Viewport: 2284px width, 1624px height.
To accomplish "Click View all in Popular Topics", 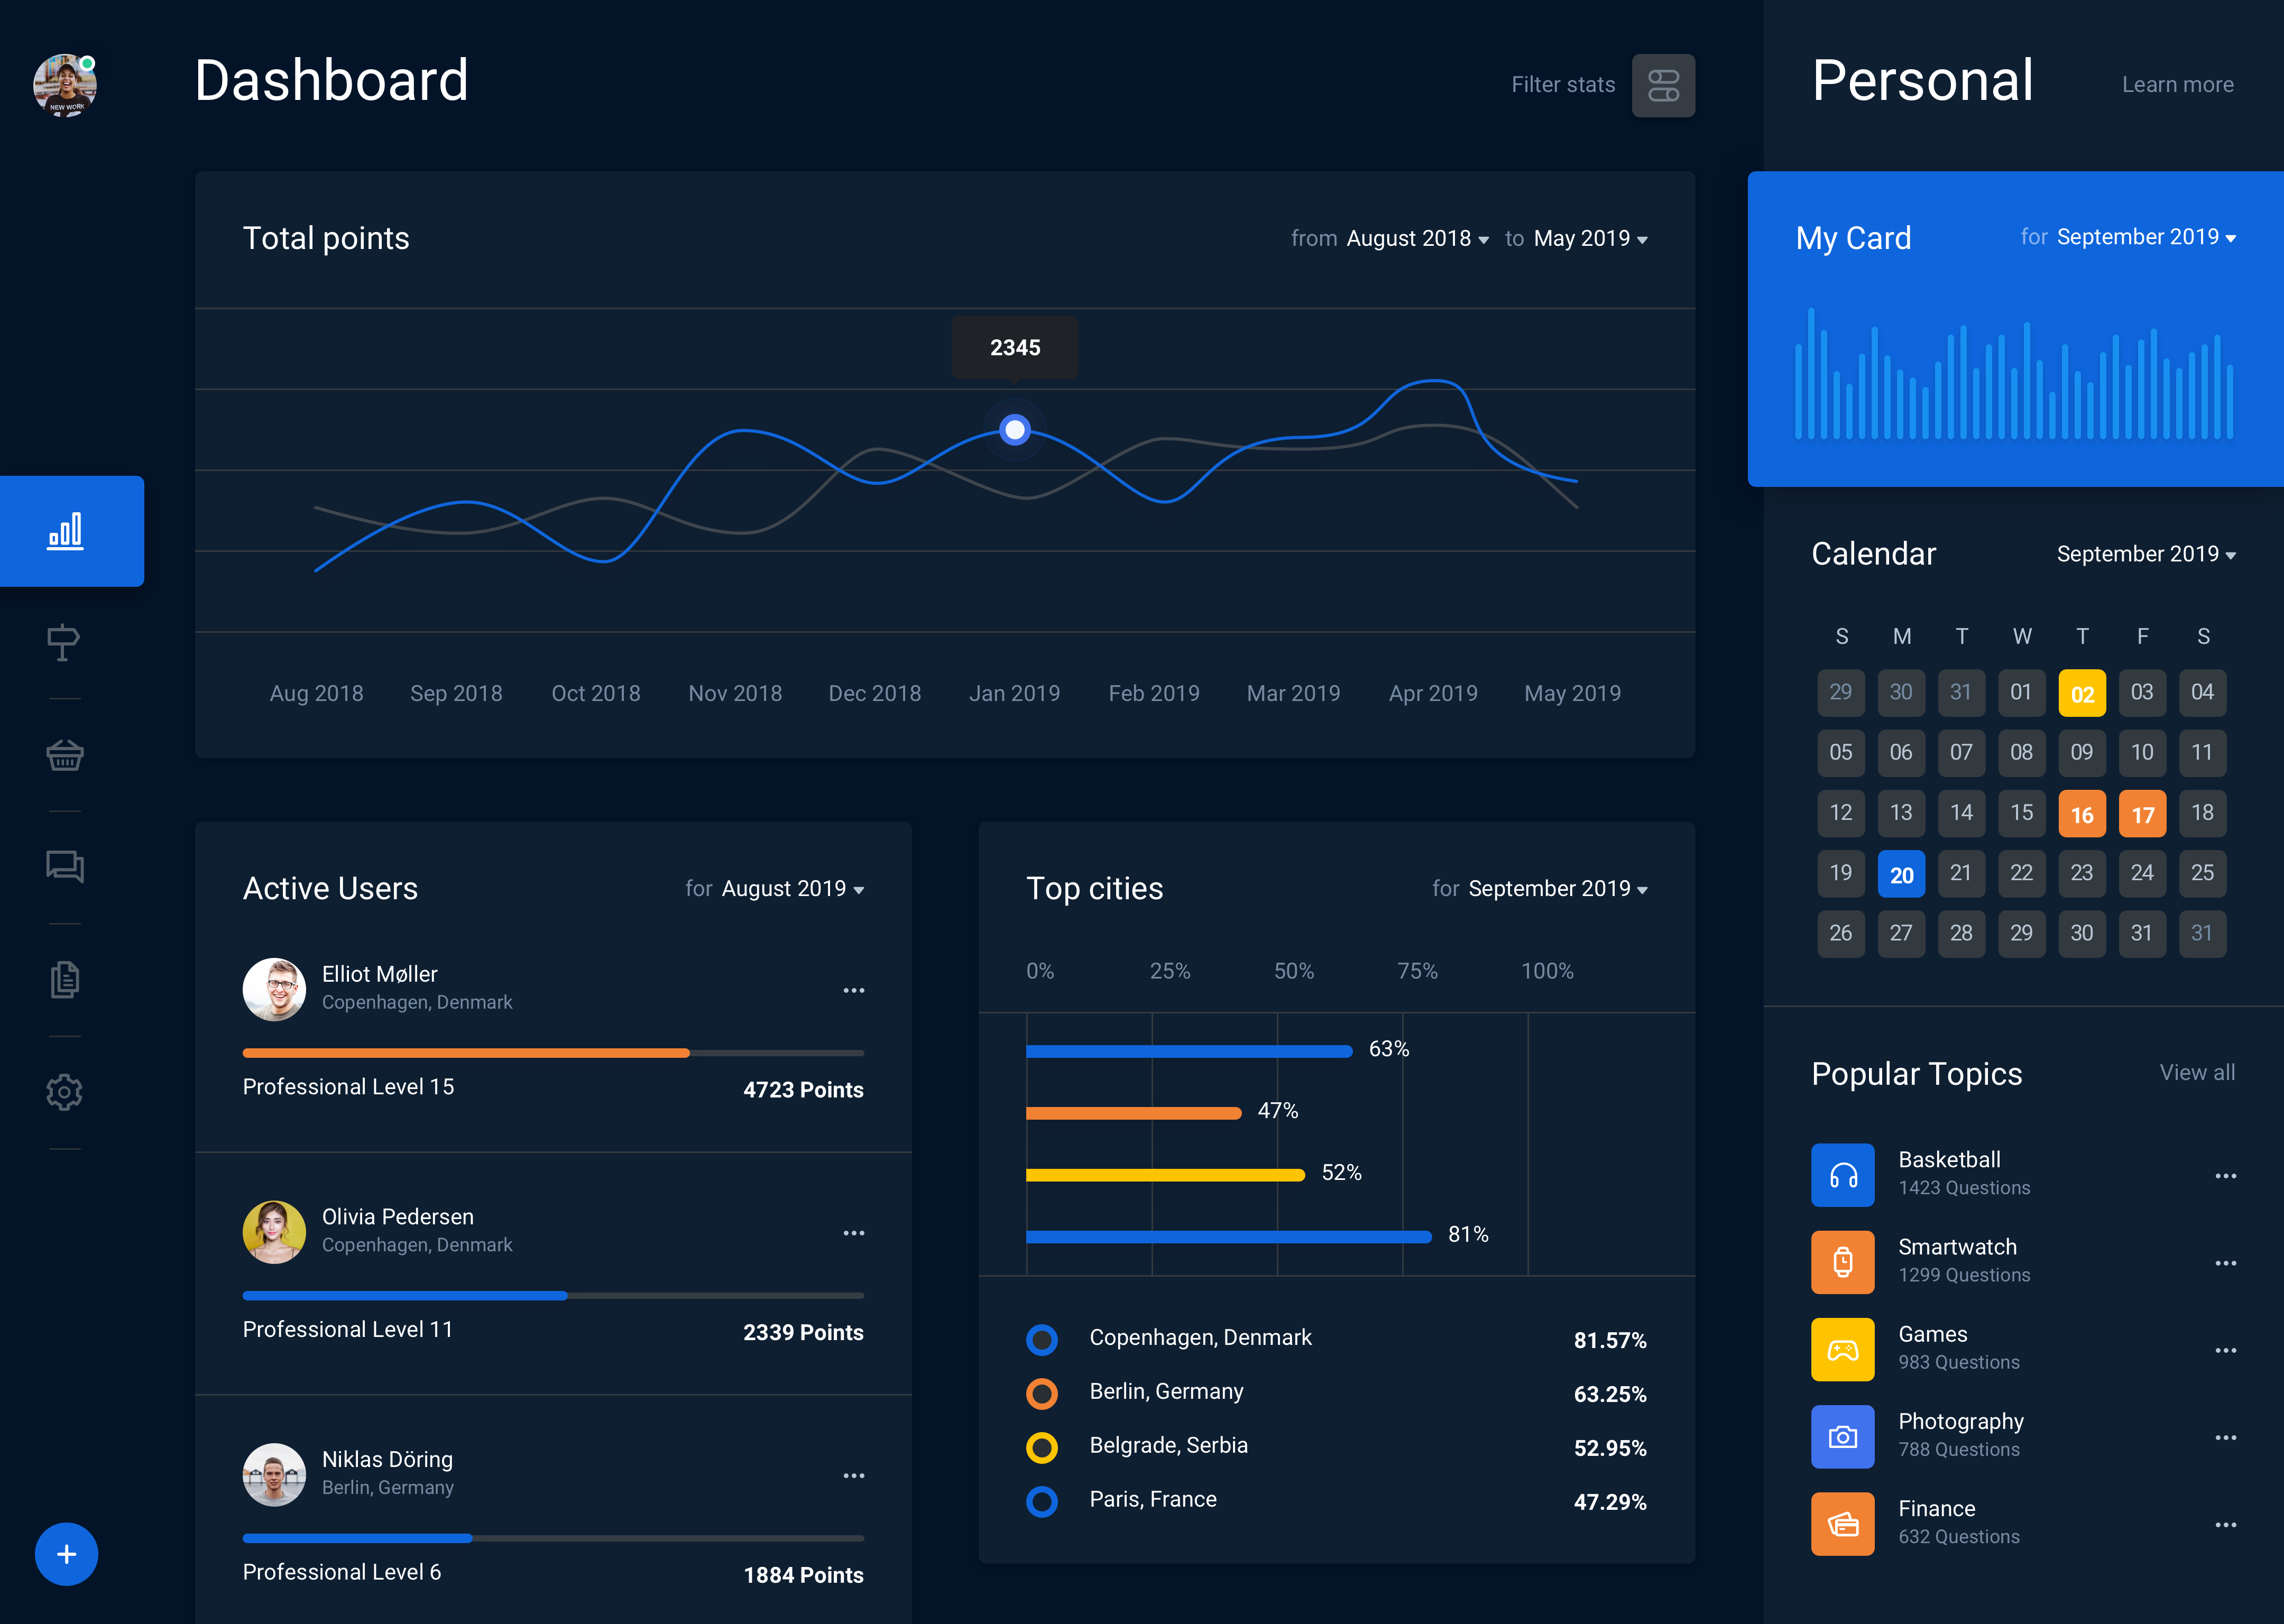I will click(x=2196, y=1073).
